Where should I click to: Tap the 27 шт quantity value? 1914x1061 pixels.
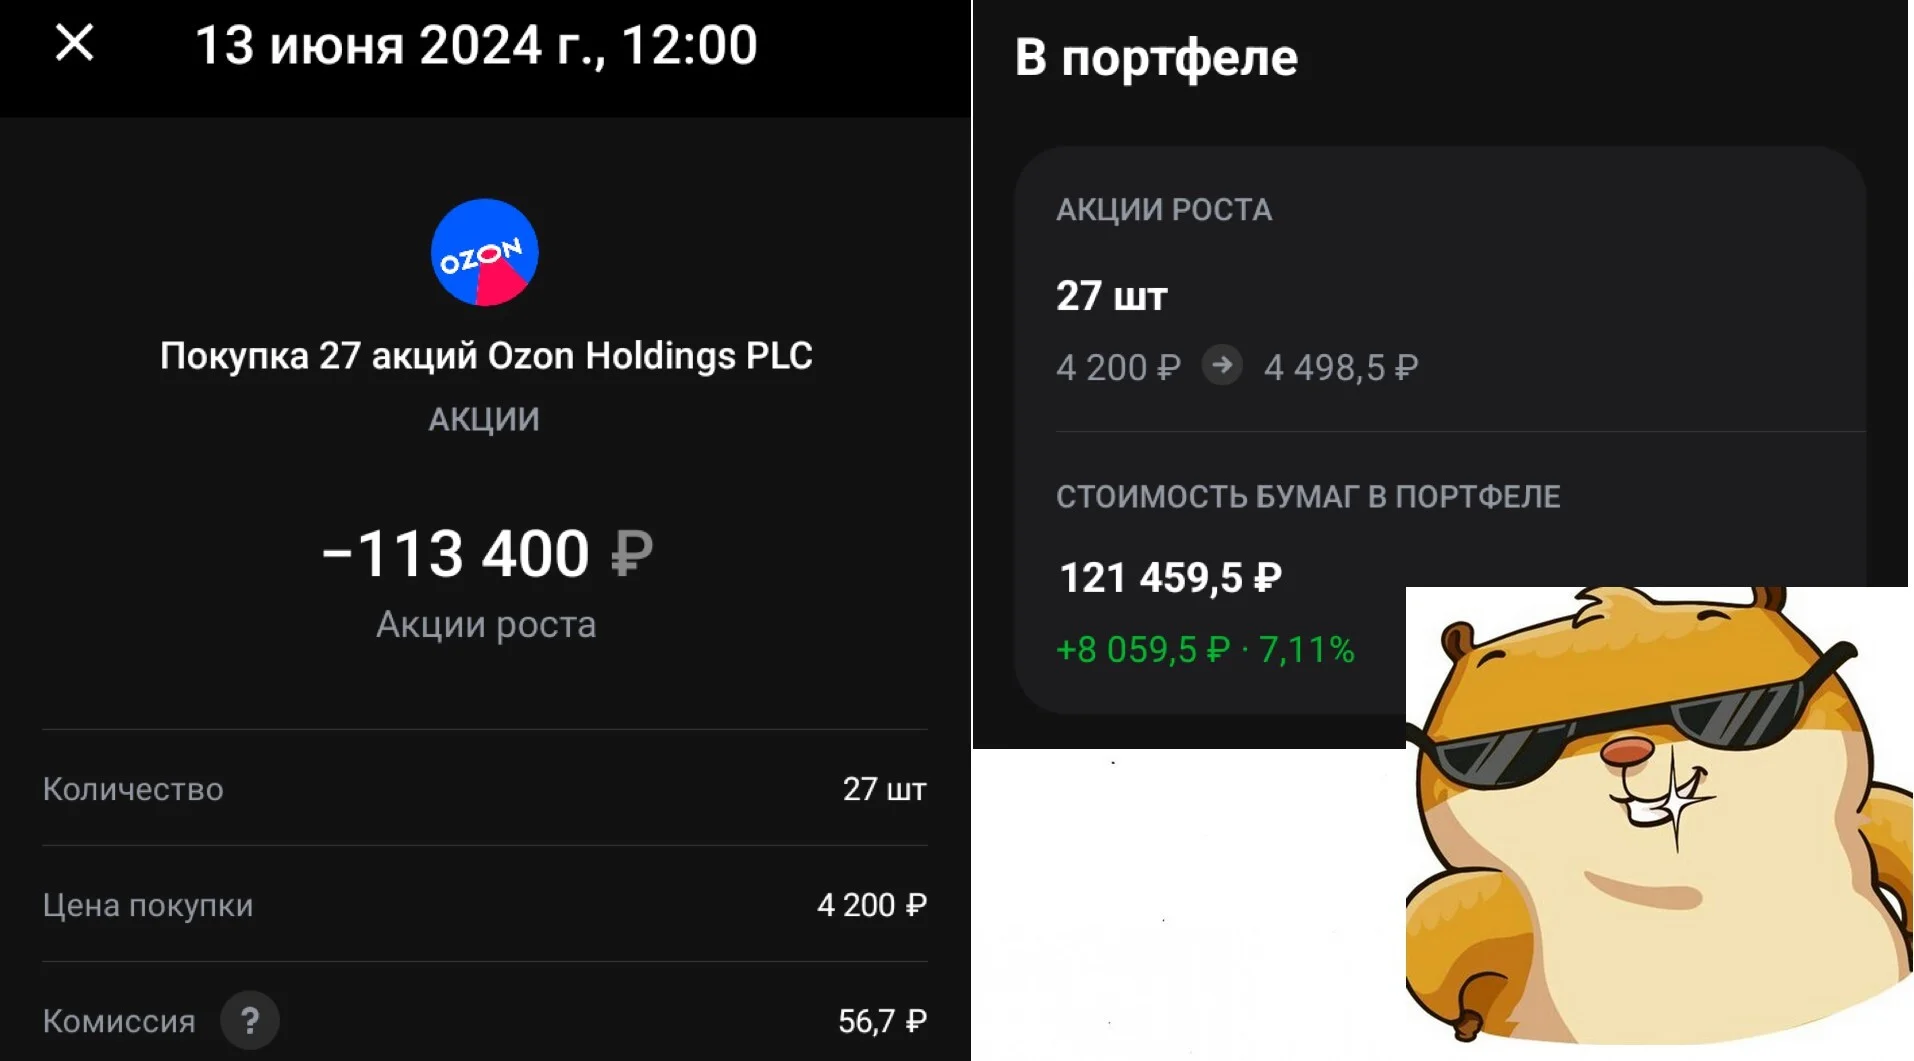[884, 789]
